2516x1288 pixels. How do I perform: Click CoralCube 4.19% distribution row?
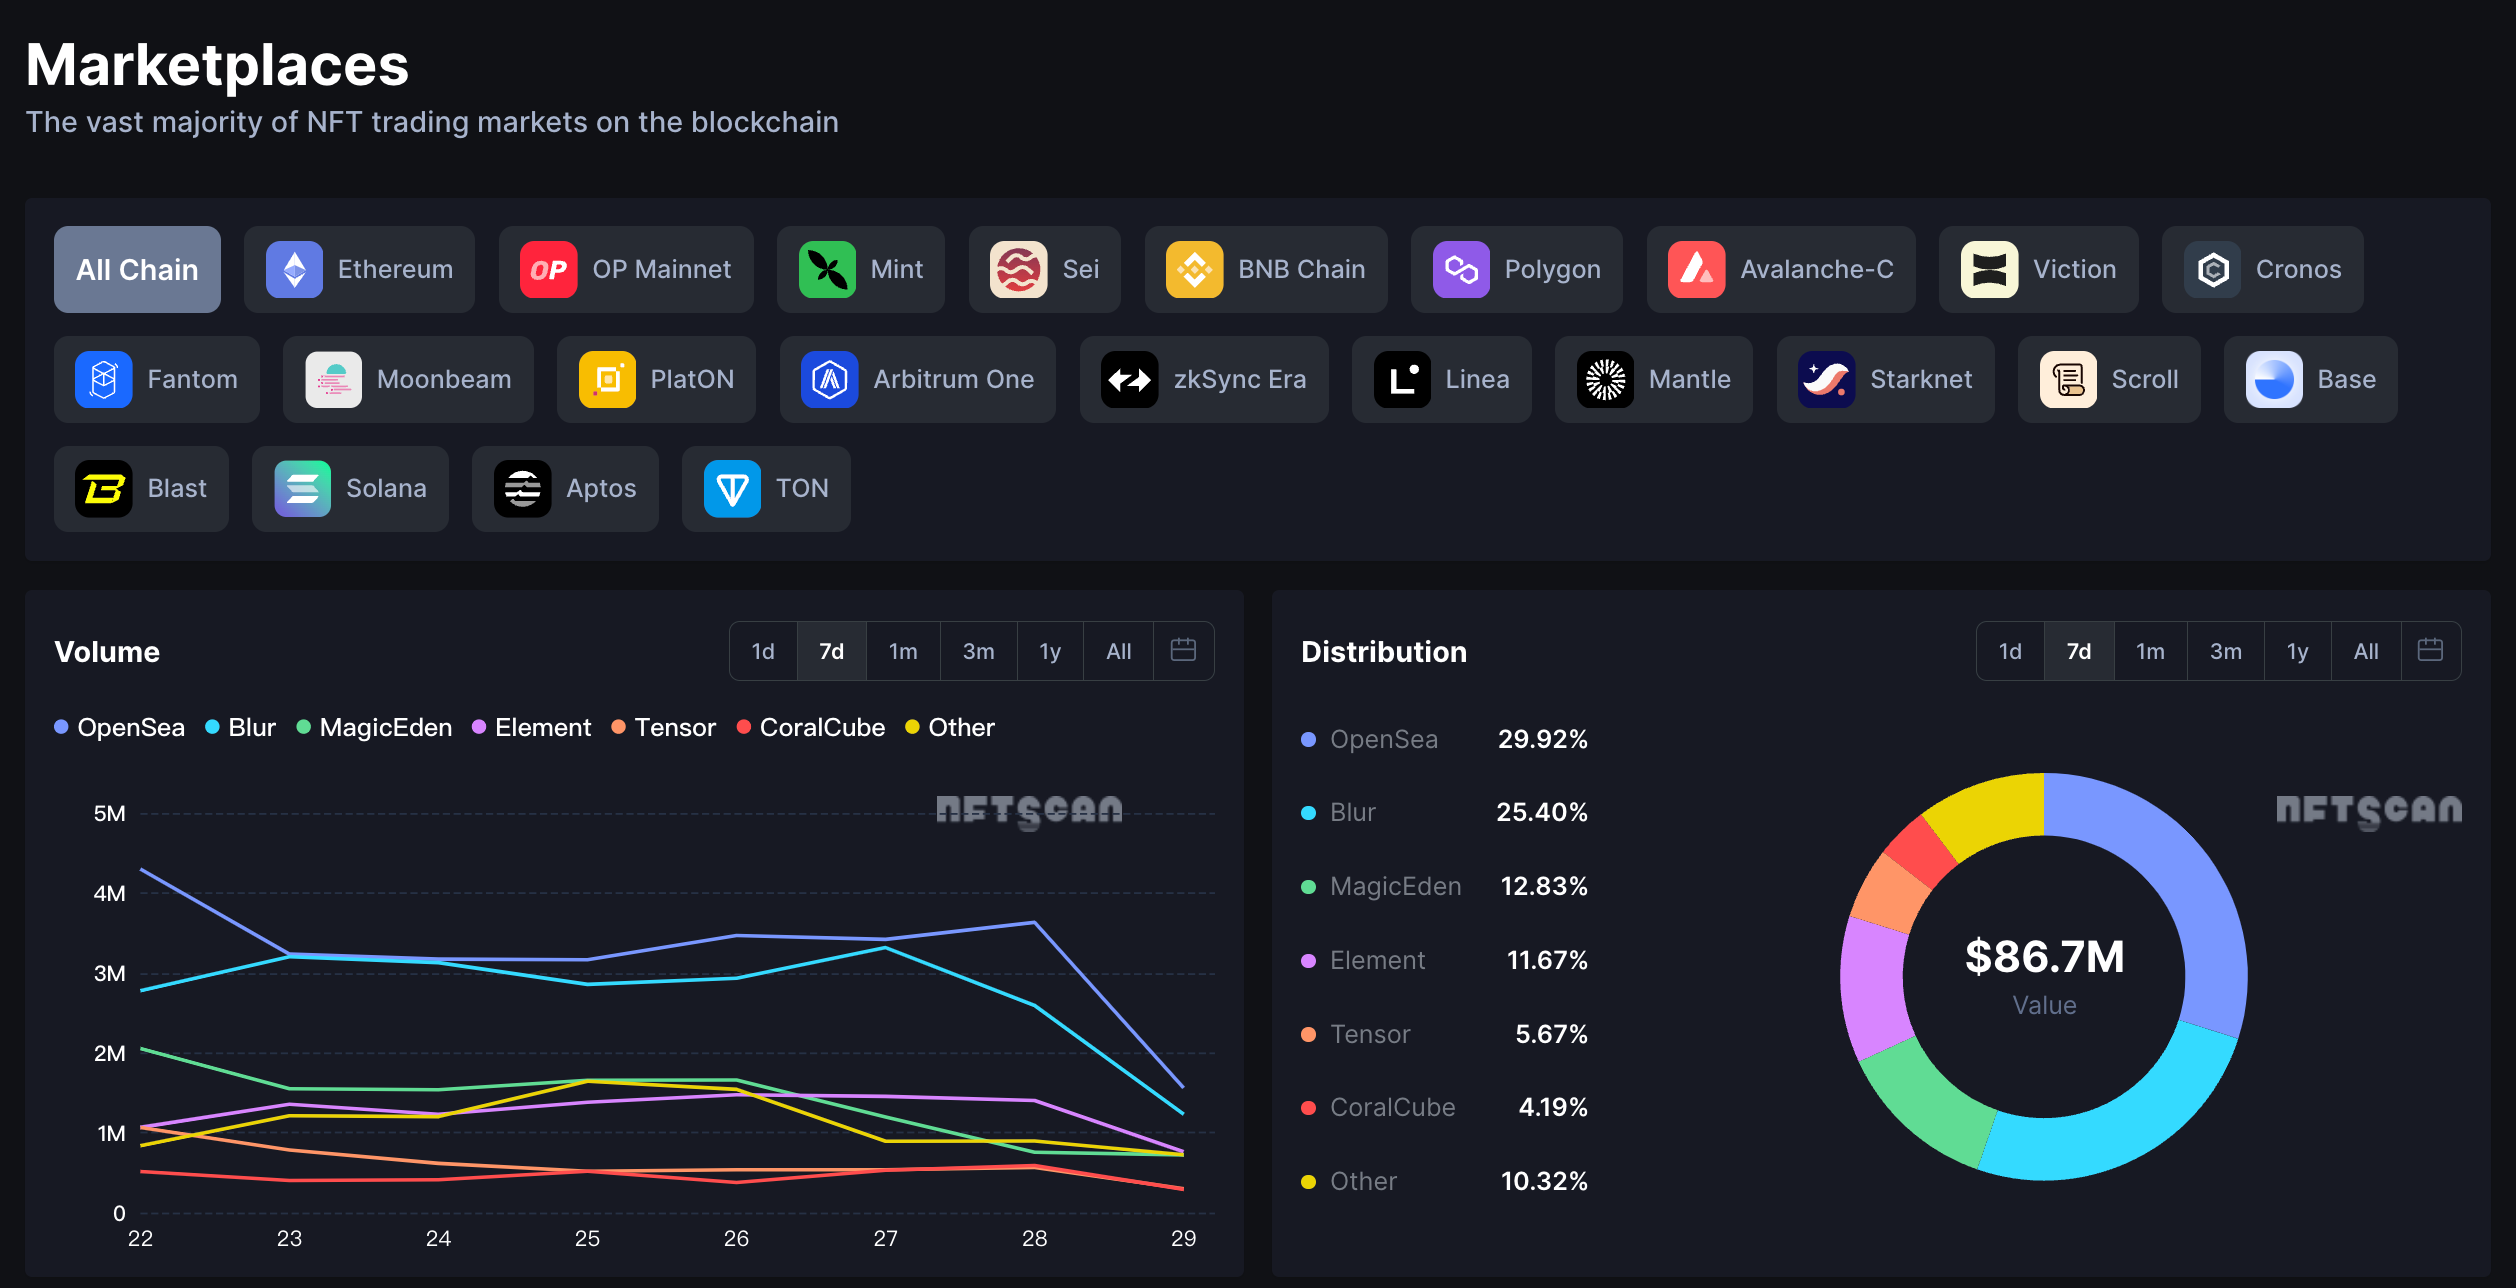point(1444,1107)
